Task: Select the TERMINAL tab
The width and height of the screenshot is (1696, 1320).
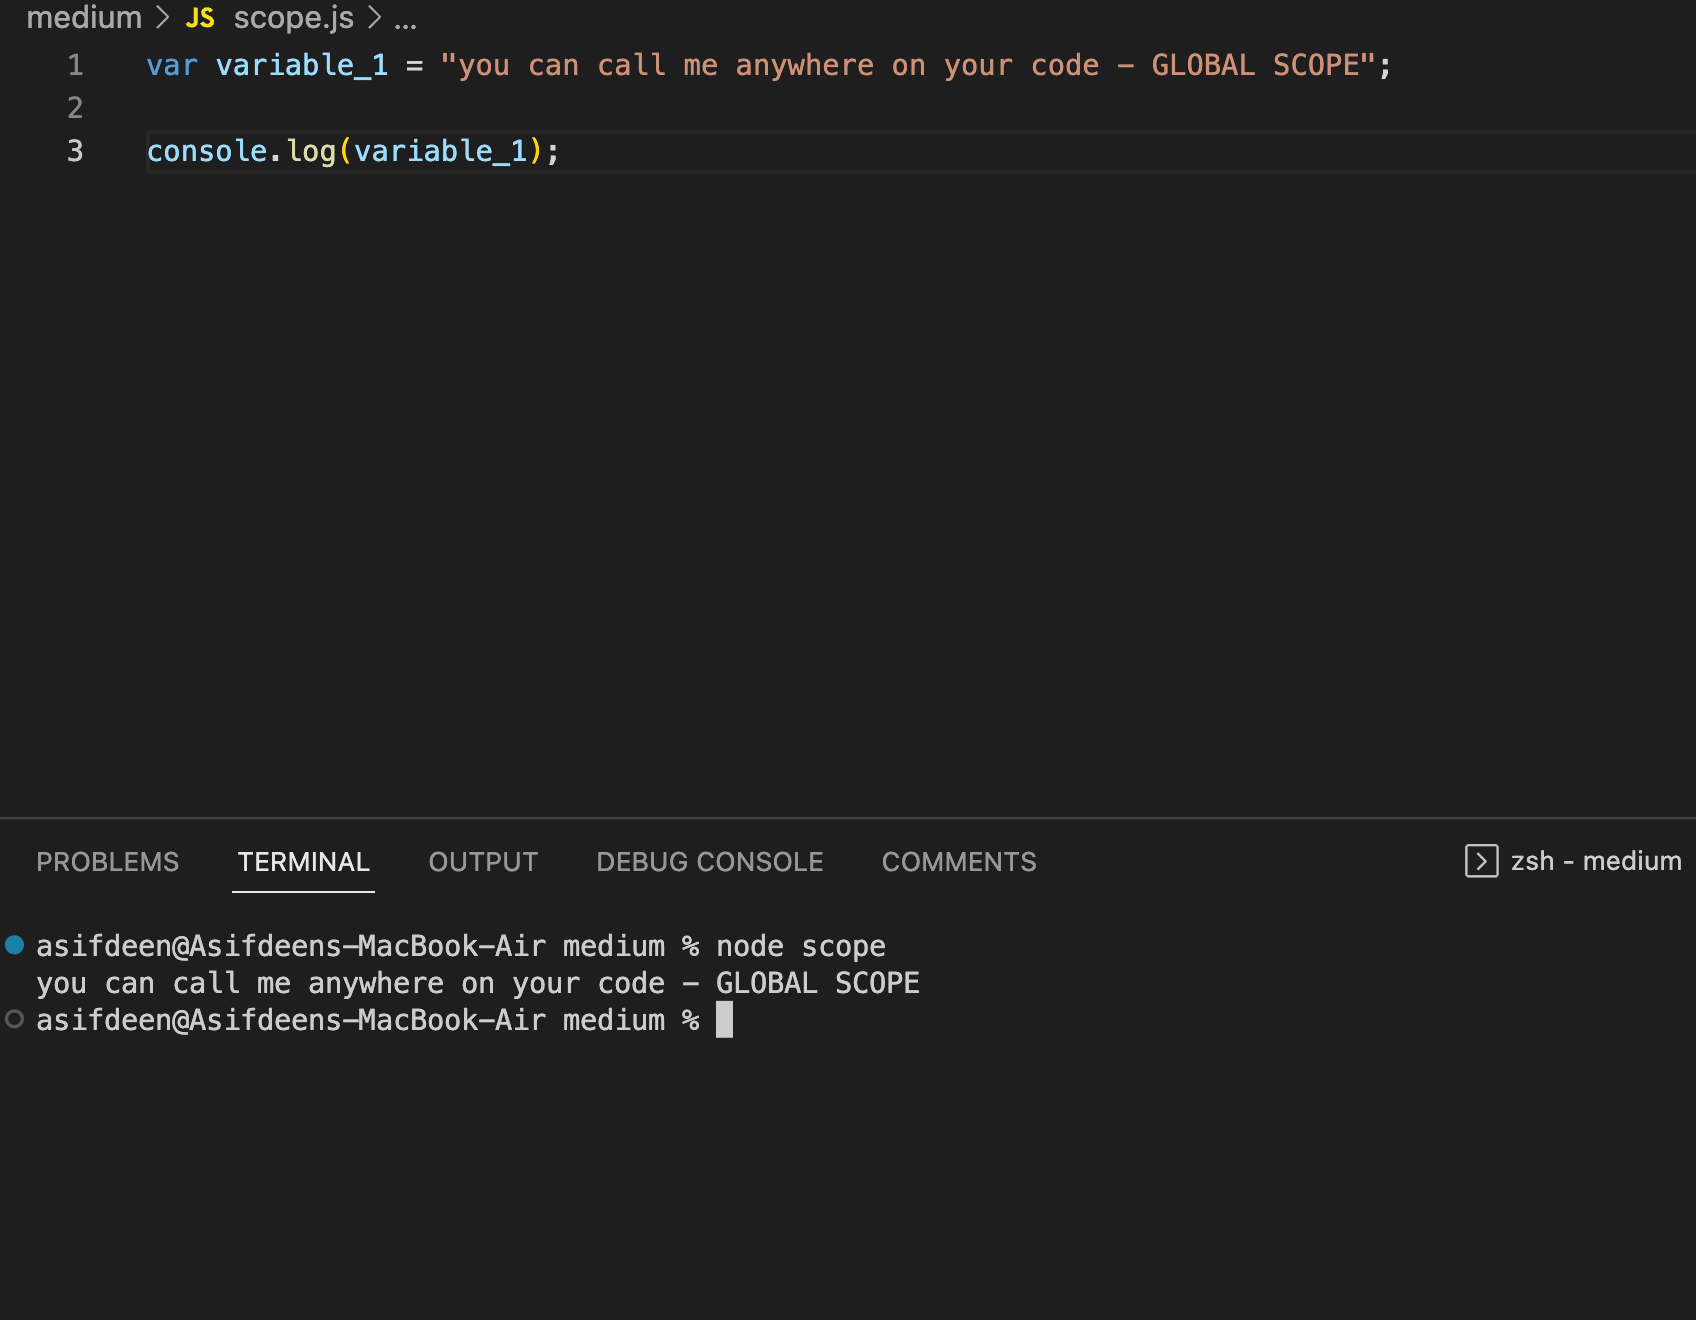Action: point(303,862)
